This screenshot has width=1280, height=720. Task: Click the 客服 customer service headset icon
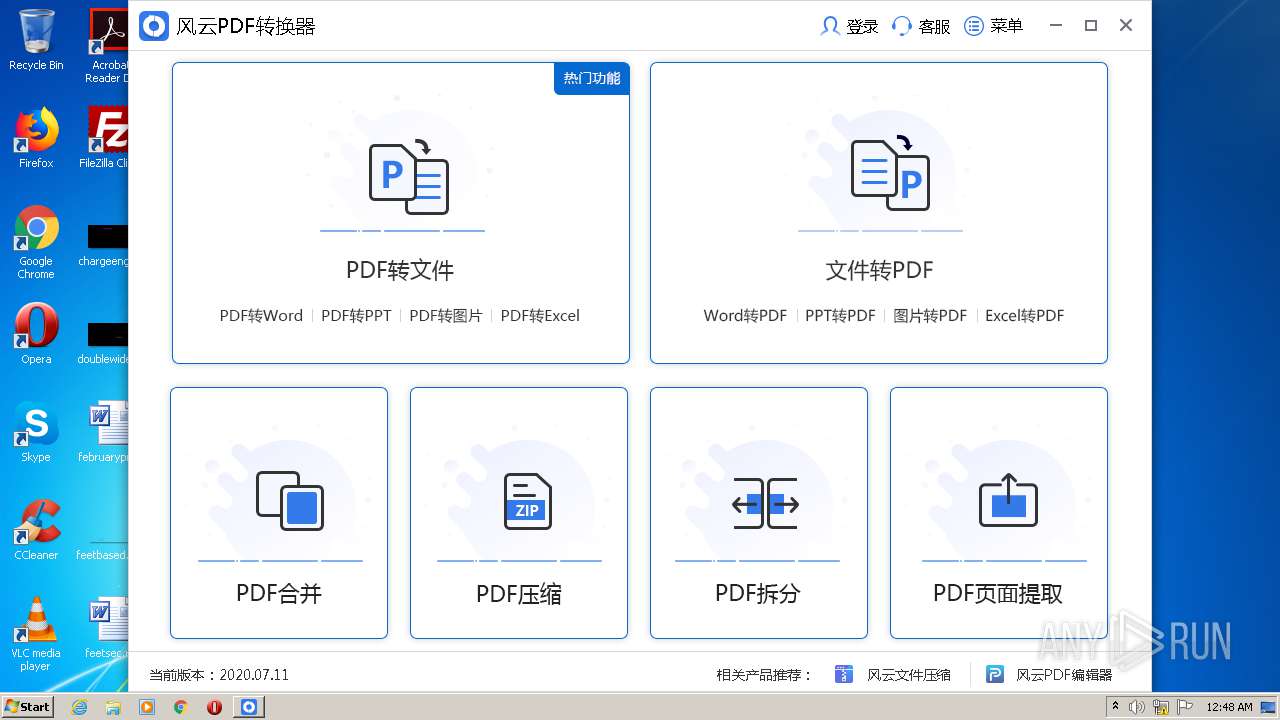[x=902, y=26]
